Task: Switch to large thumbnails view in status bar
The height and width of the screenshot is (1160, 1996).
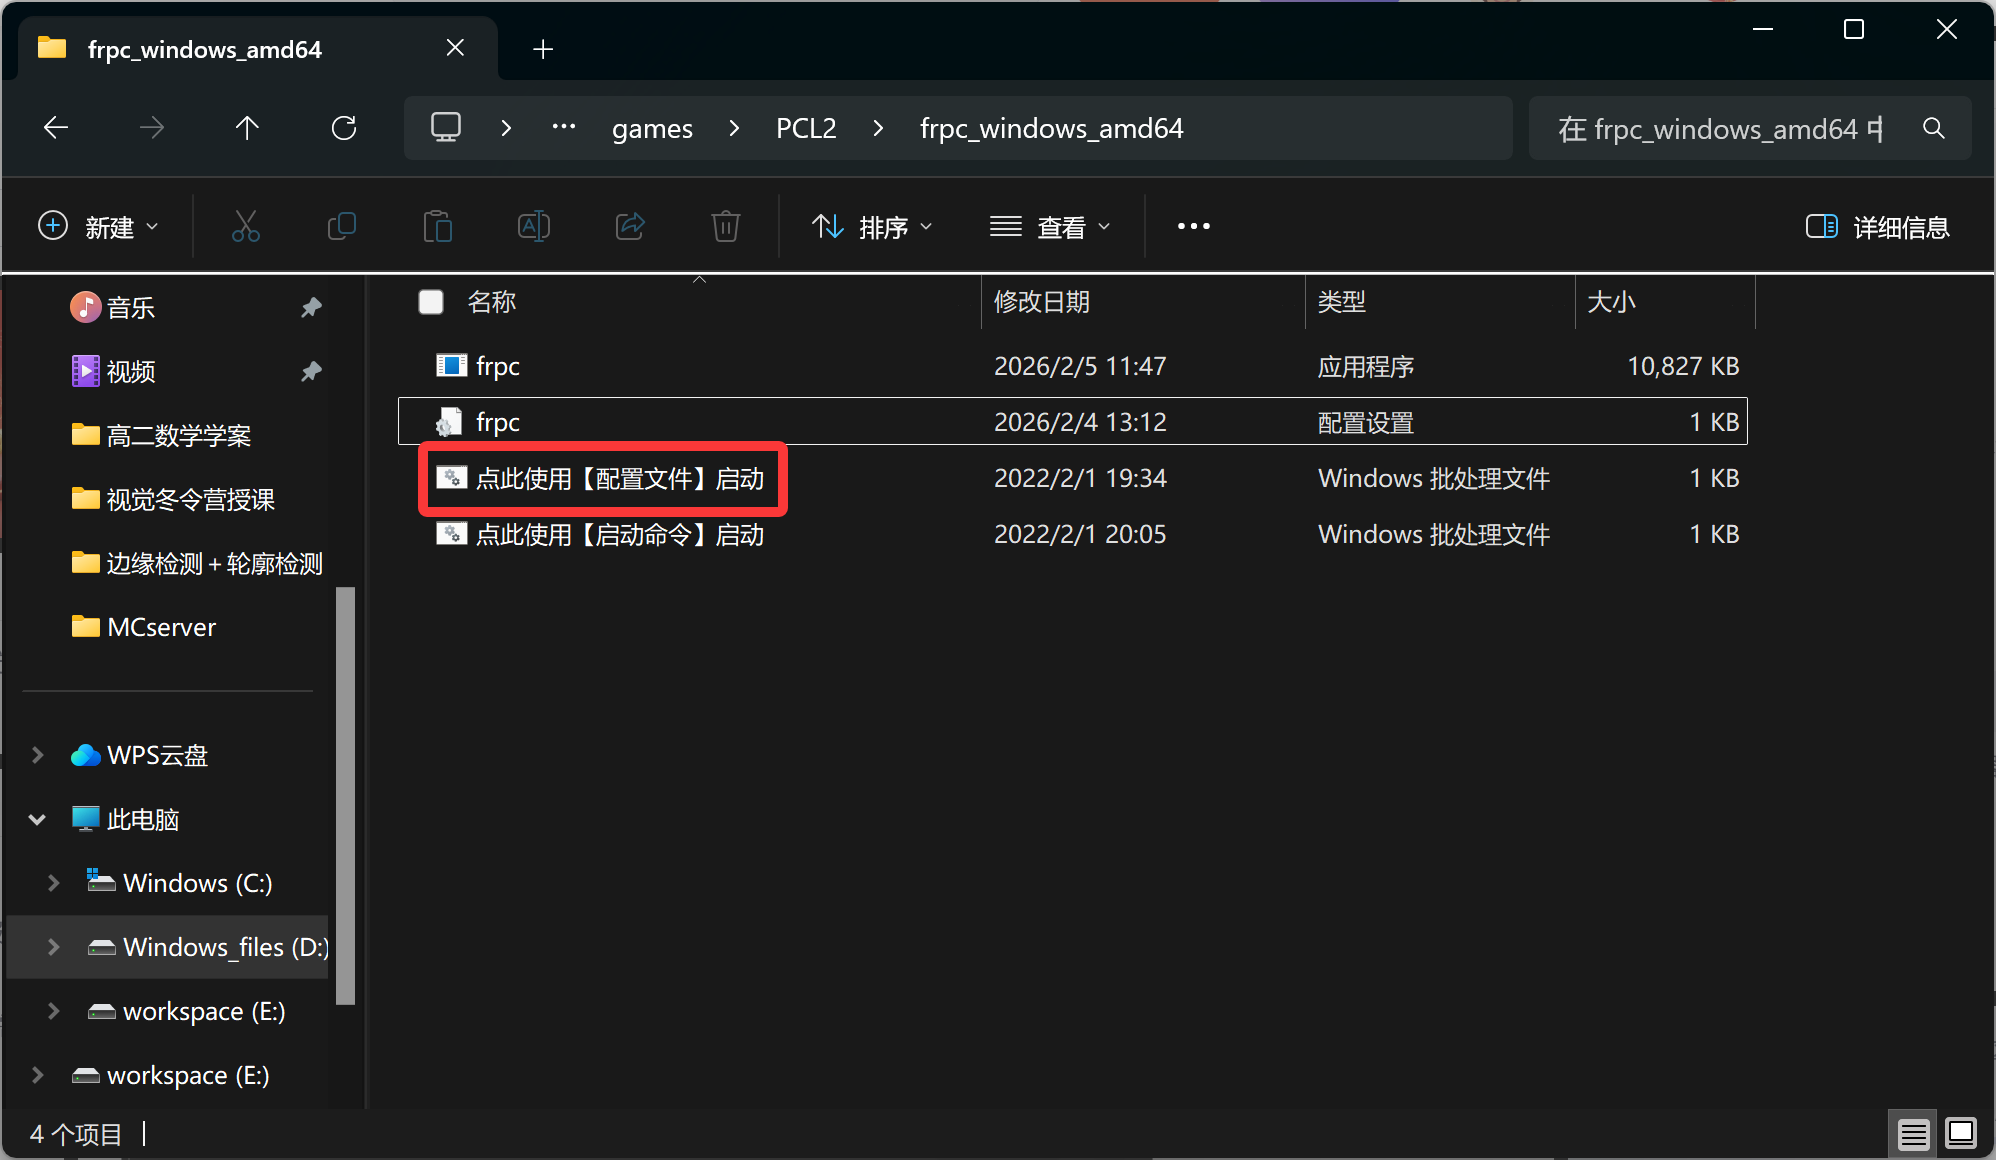Action: point(1960,1133)
